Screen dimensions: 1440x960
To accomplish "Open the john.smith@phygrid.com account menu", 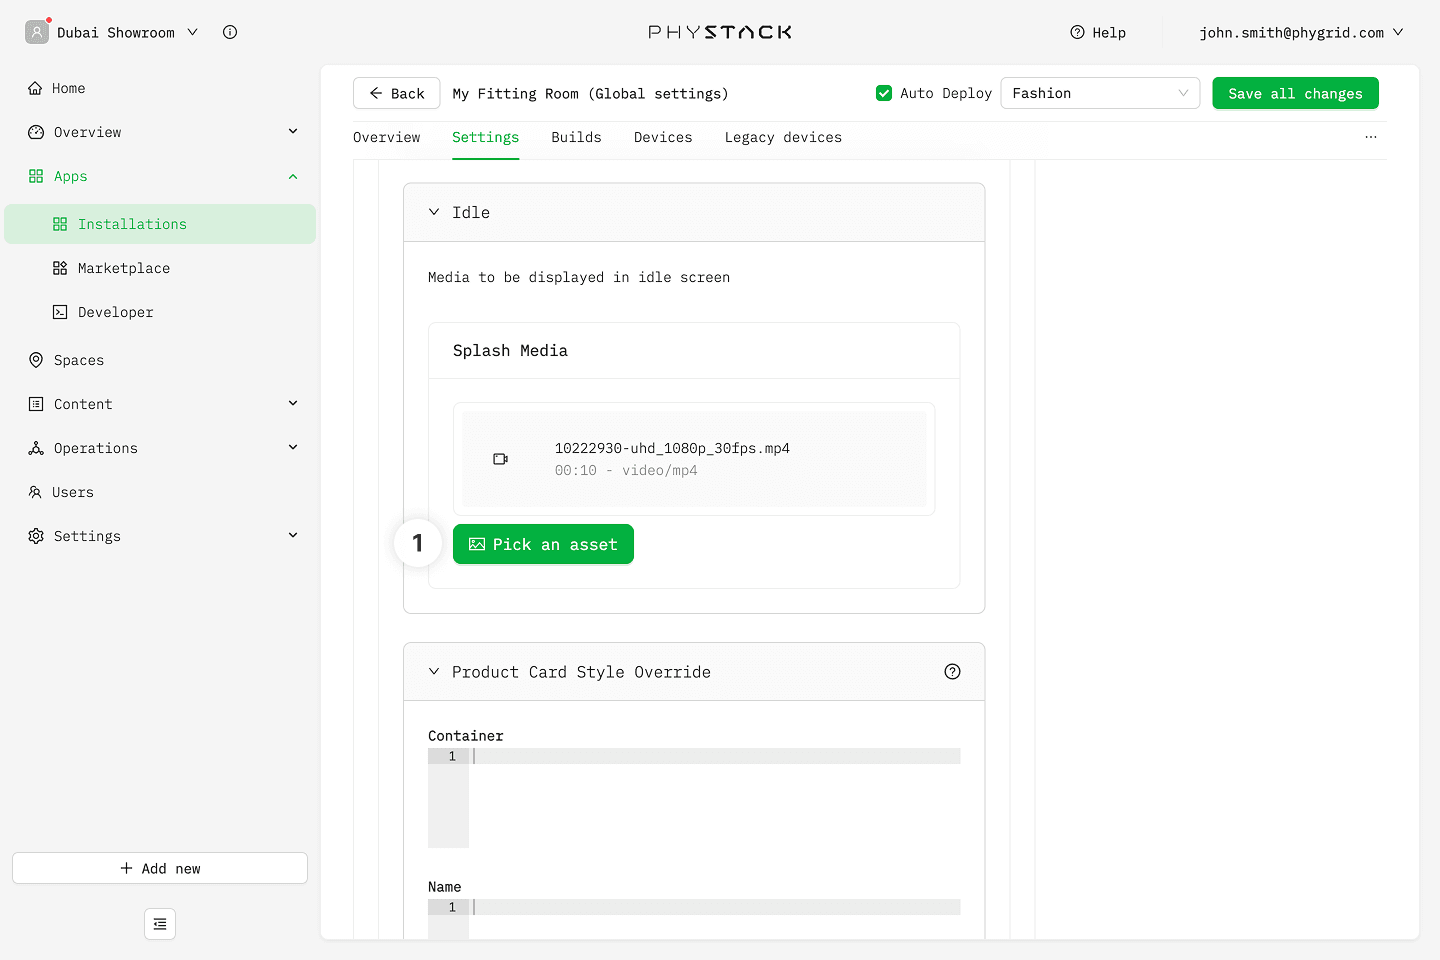I will click(x=1302, y=32).
